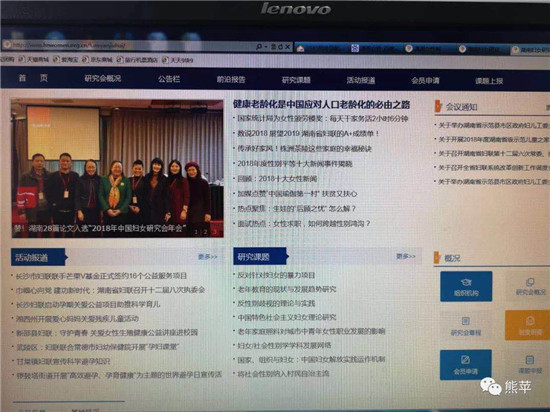The image size is (550, 412).
Task: Open 研究会概况 in the top navigation bar
Action: pyautogui.click(x=103, y=78)
